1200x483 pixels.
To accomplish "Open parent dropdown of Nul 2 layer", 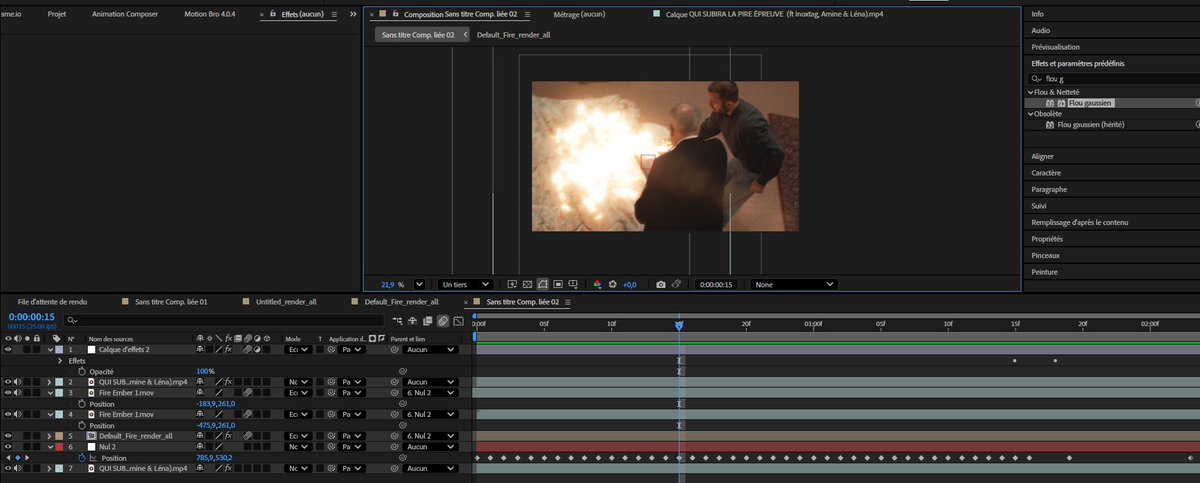I will [431, 447].
